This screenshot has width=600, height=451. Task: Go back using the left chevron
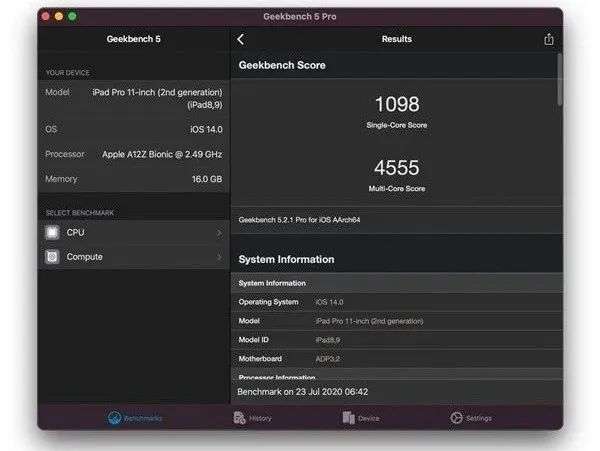point(240,39)
